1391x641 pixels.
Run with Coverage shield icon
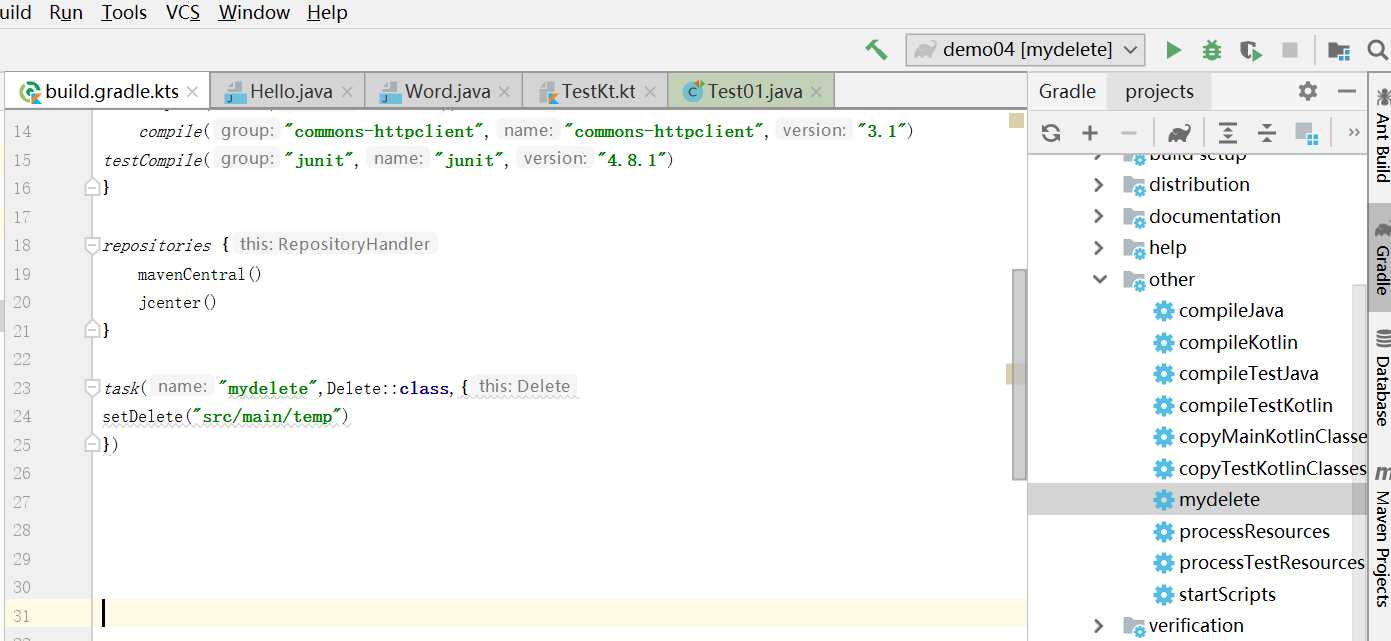tap(1250, 50)
